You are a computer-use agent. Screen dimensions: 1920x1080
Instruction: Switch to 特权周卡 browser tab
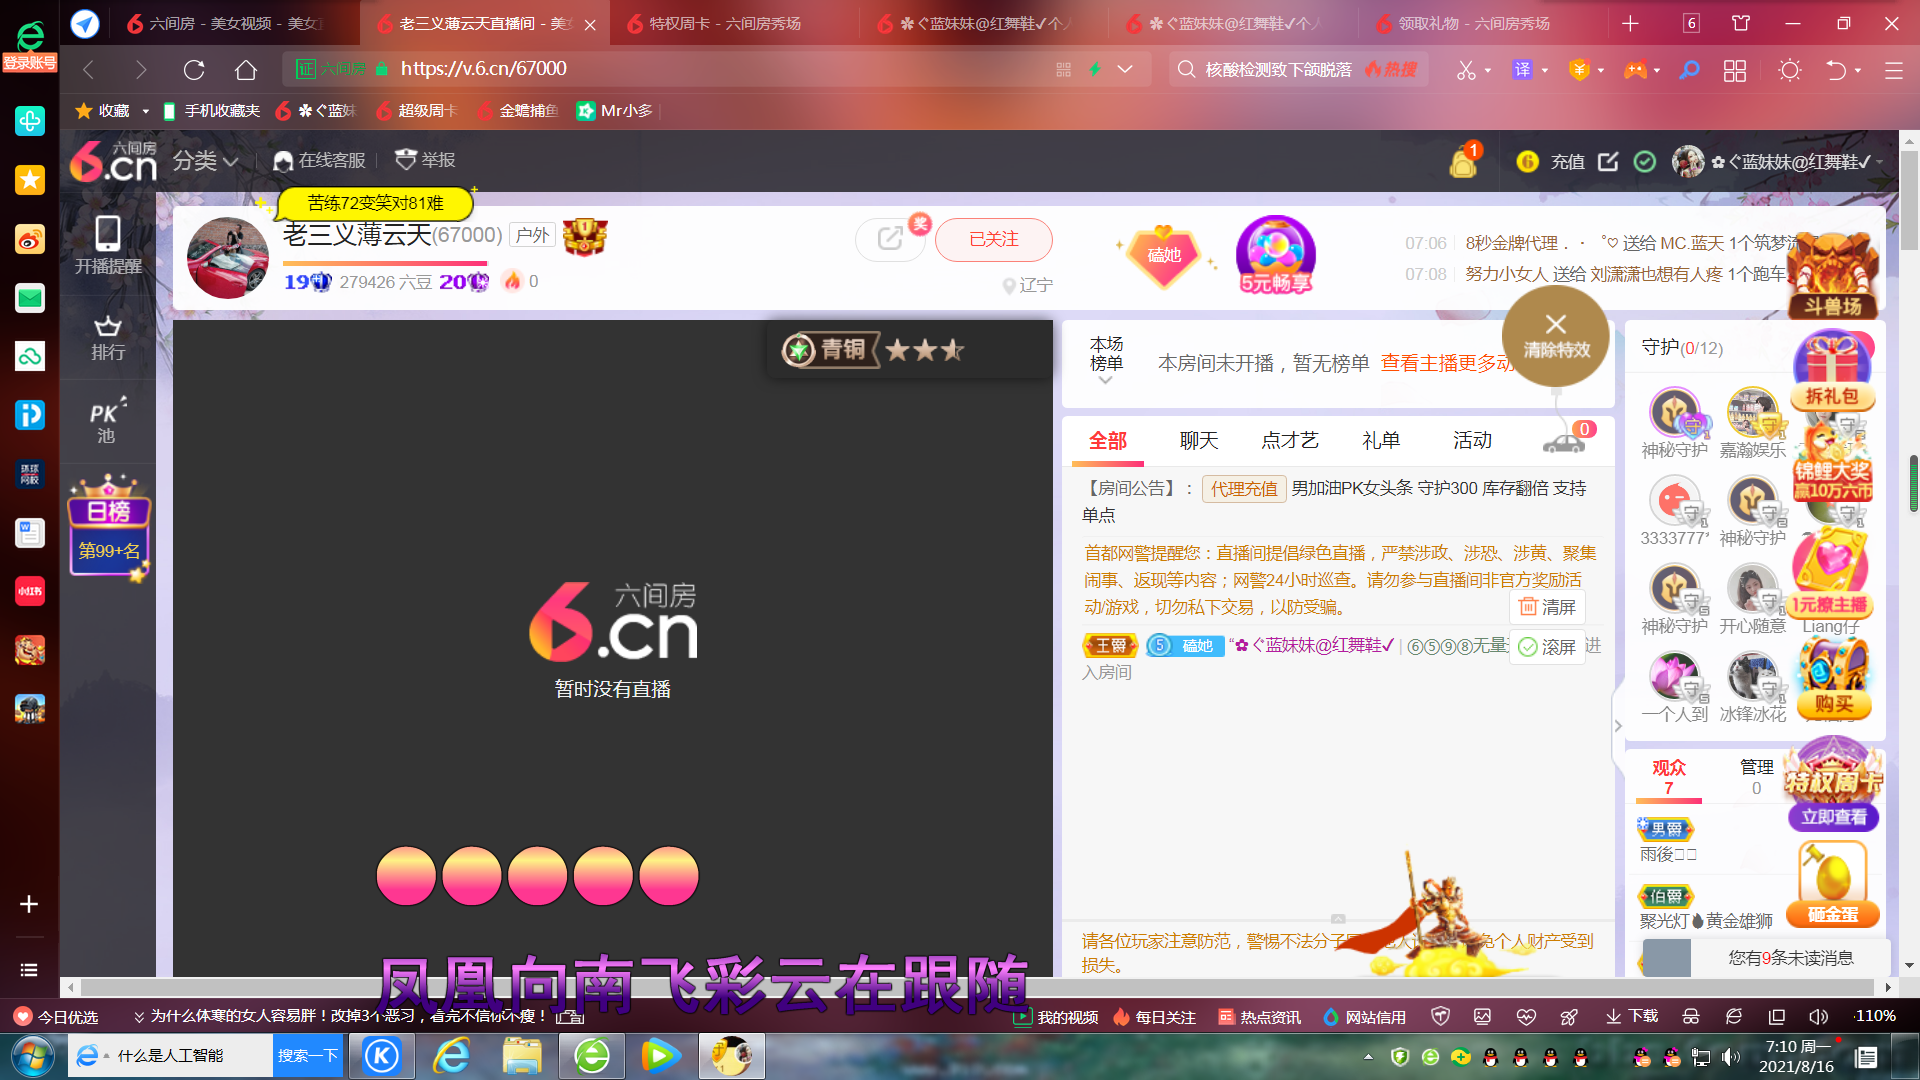tap(724, 23)
